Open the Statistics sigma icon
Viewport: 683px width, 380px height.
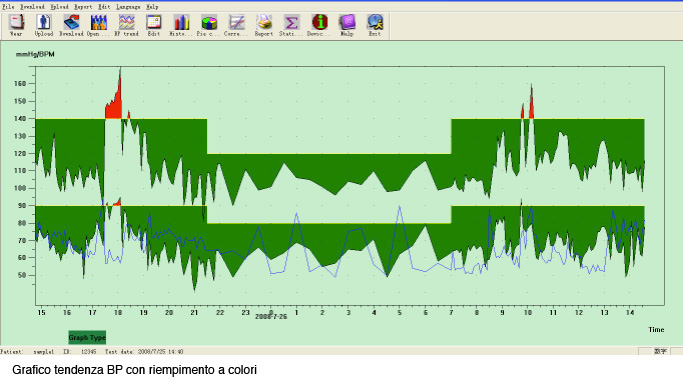(291, 25)
